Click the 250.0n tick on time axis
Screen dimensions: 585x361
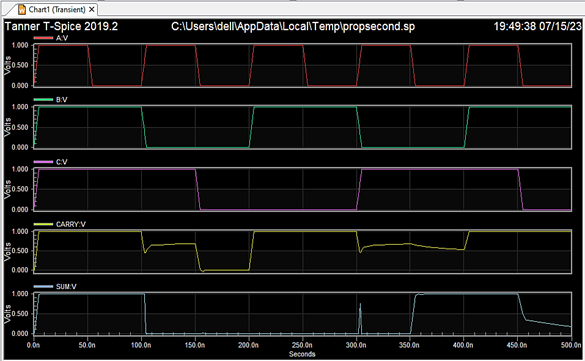click(x=302, y=345)
